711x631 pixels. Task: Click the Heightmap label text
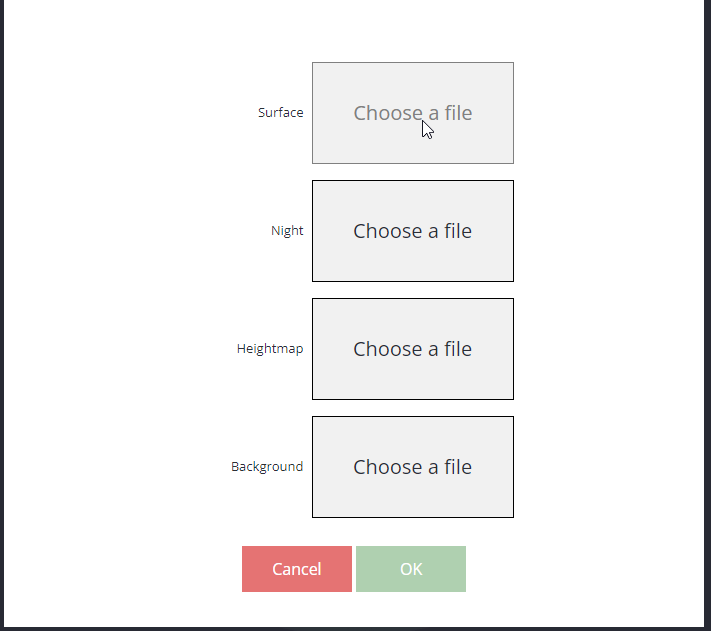270,349
